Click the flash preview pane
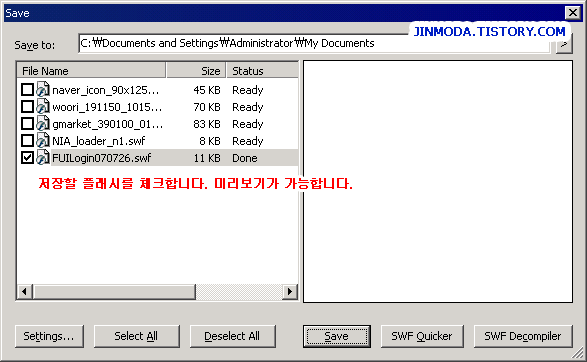587x362 pixels. click(x=438, y=181)
